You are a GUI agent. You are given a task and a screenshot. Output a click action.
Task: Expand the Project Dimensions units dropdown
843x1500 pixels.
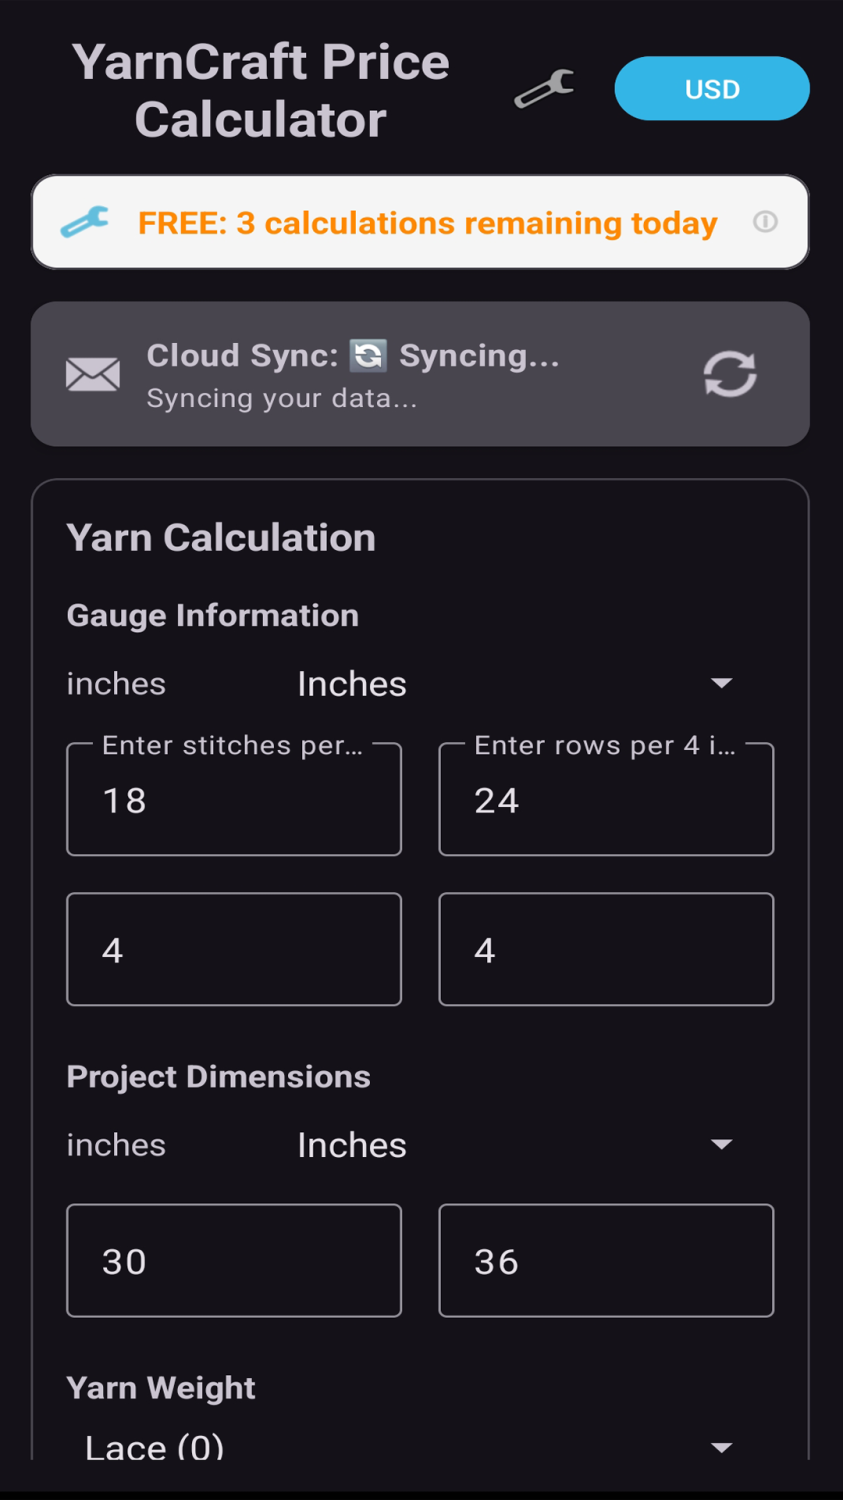click(515, 1145)
